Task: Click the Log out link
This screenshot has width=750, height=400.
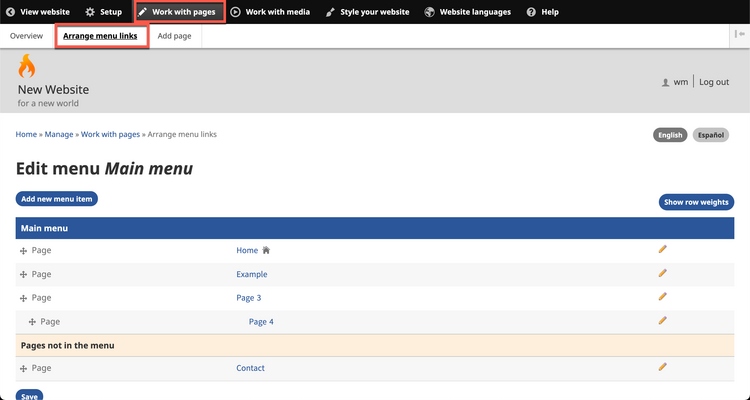Action: pyautogui.click(x=713, y=82)
